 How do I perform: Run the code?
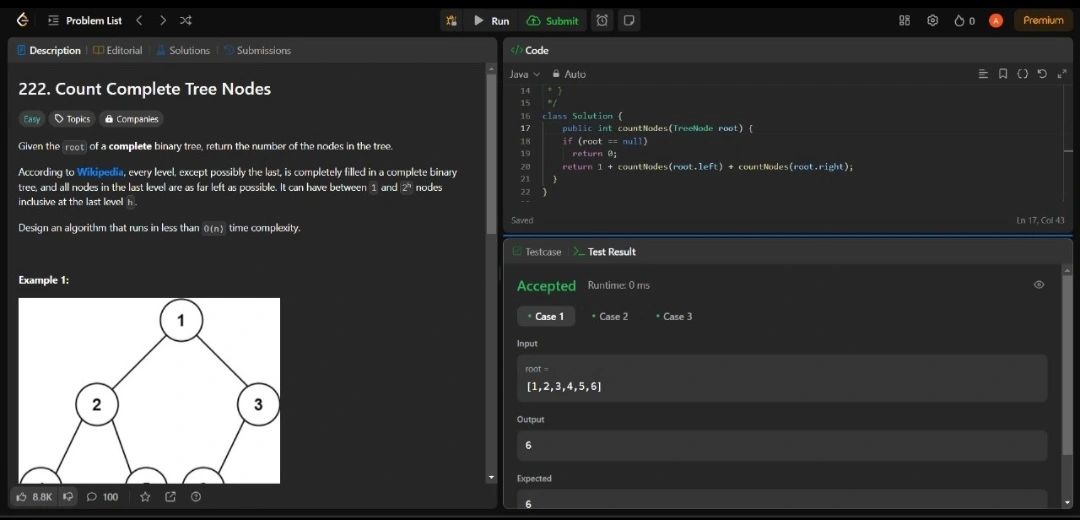(492, 21)
